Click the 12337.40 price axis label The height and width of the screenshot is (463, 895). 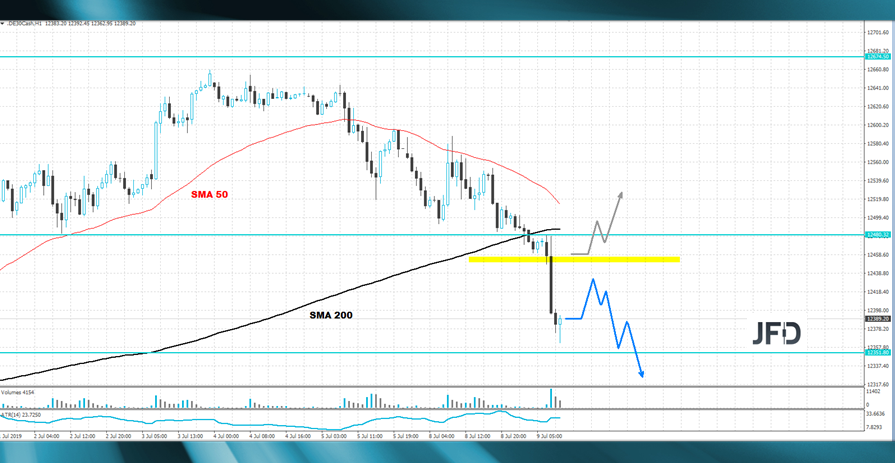click(x=878, y=366)
